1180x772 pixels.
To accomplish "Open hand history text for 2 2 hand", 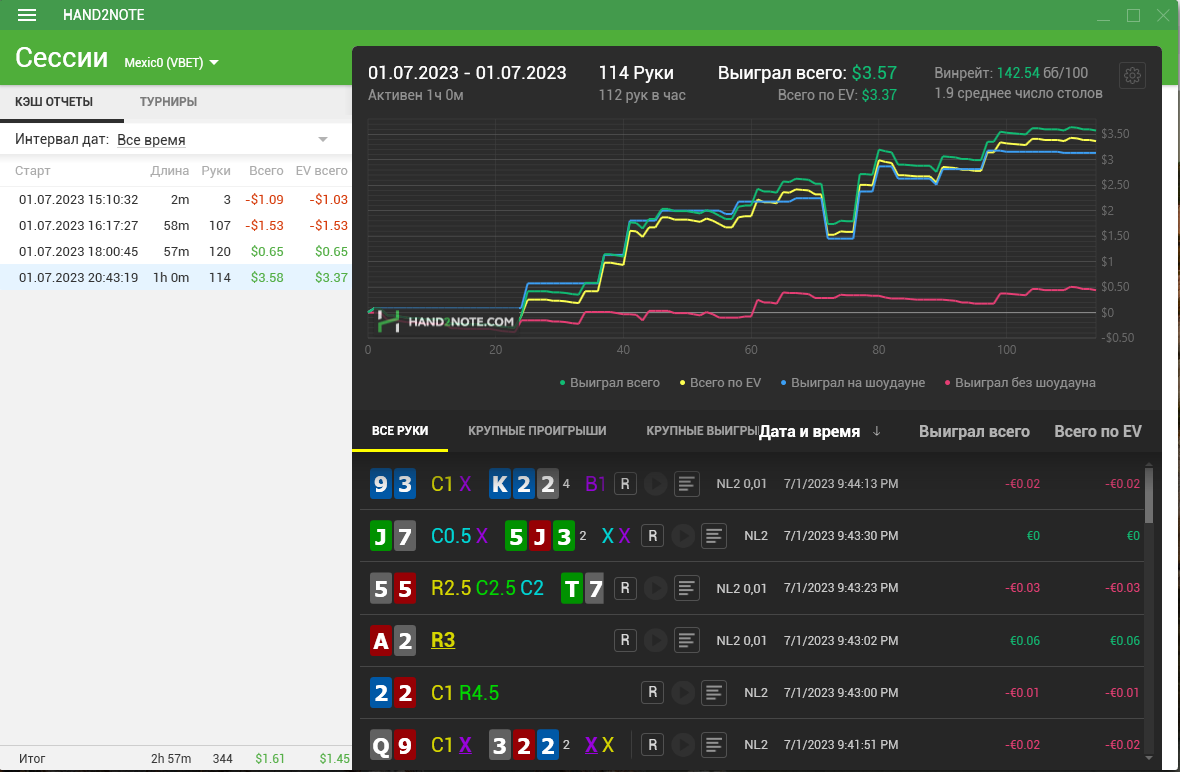I will click(713, 692).
